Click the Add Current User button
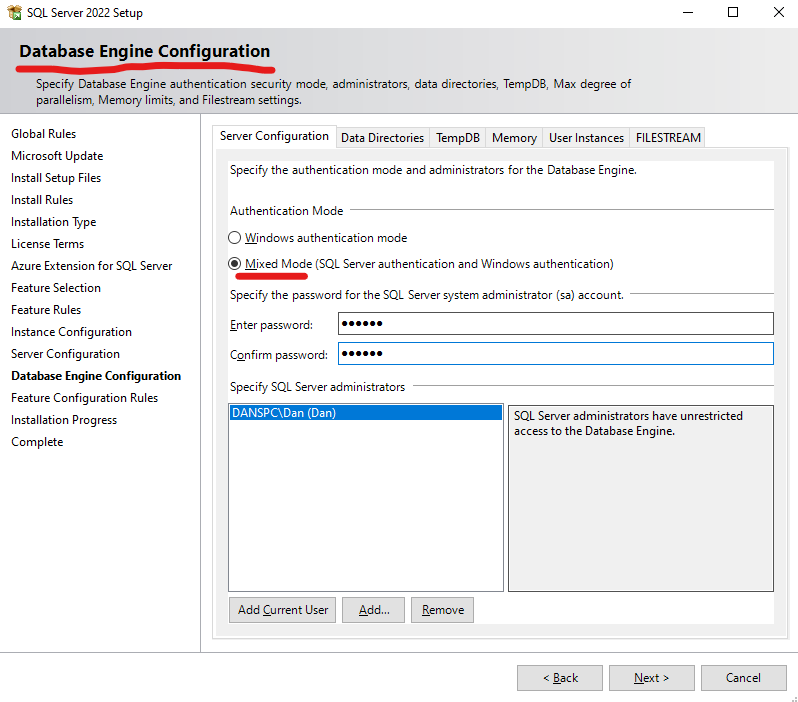This screenshot has height=702, width=798. coord(283,610)
